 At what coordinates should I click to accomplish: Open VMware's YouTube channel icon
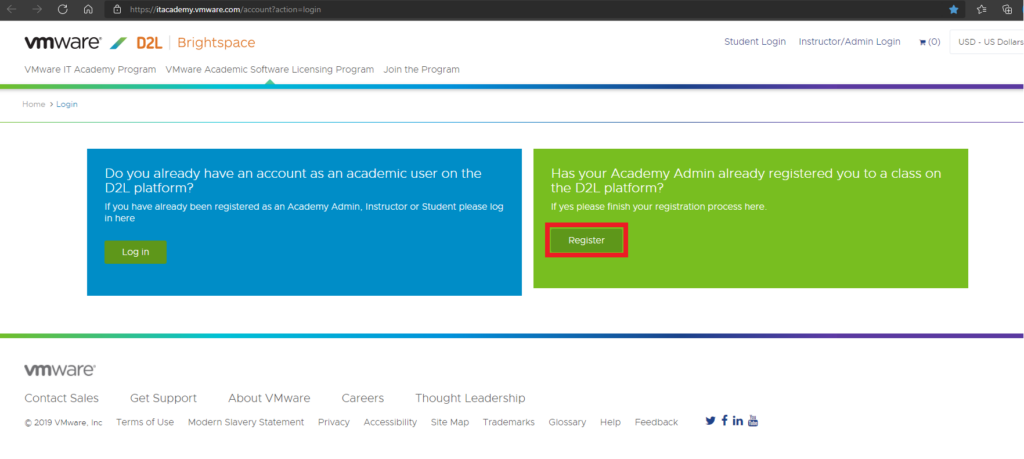point(753,420)
